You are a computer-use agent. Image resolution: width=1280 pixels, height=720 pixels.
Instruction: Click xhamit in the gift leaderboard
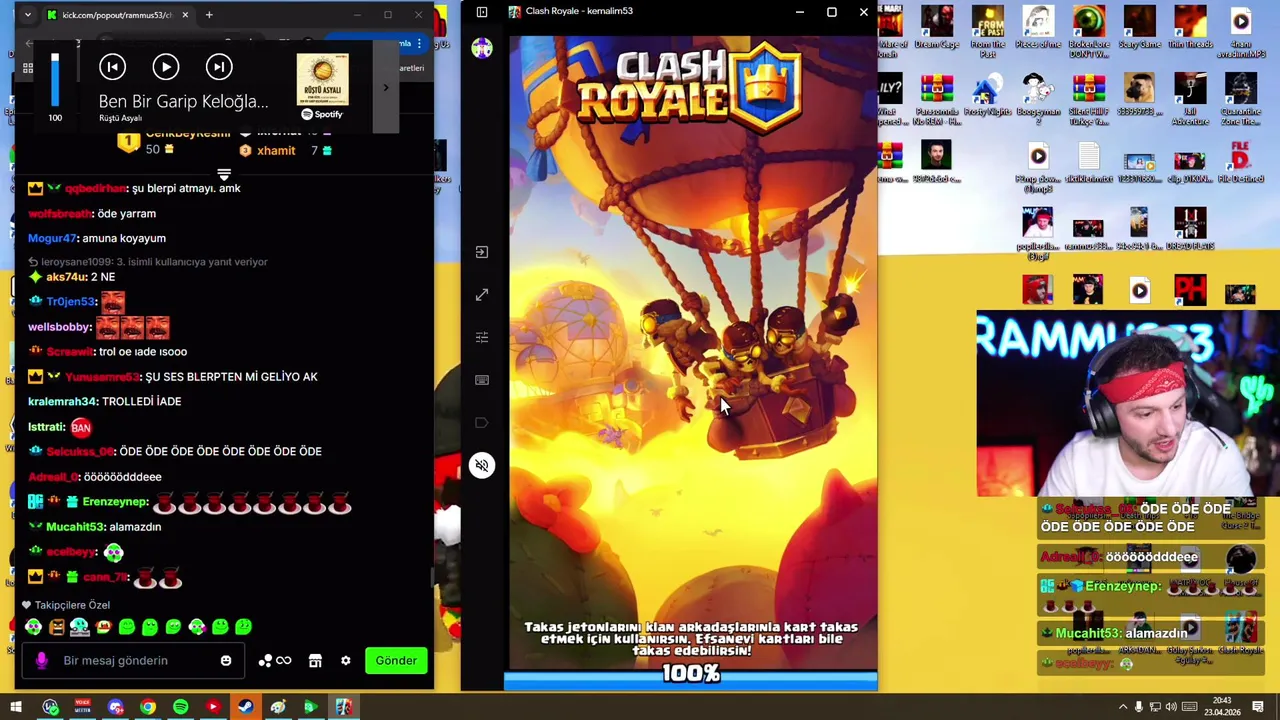click(x=276, y=151)
